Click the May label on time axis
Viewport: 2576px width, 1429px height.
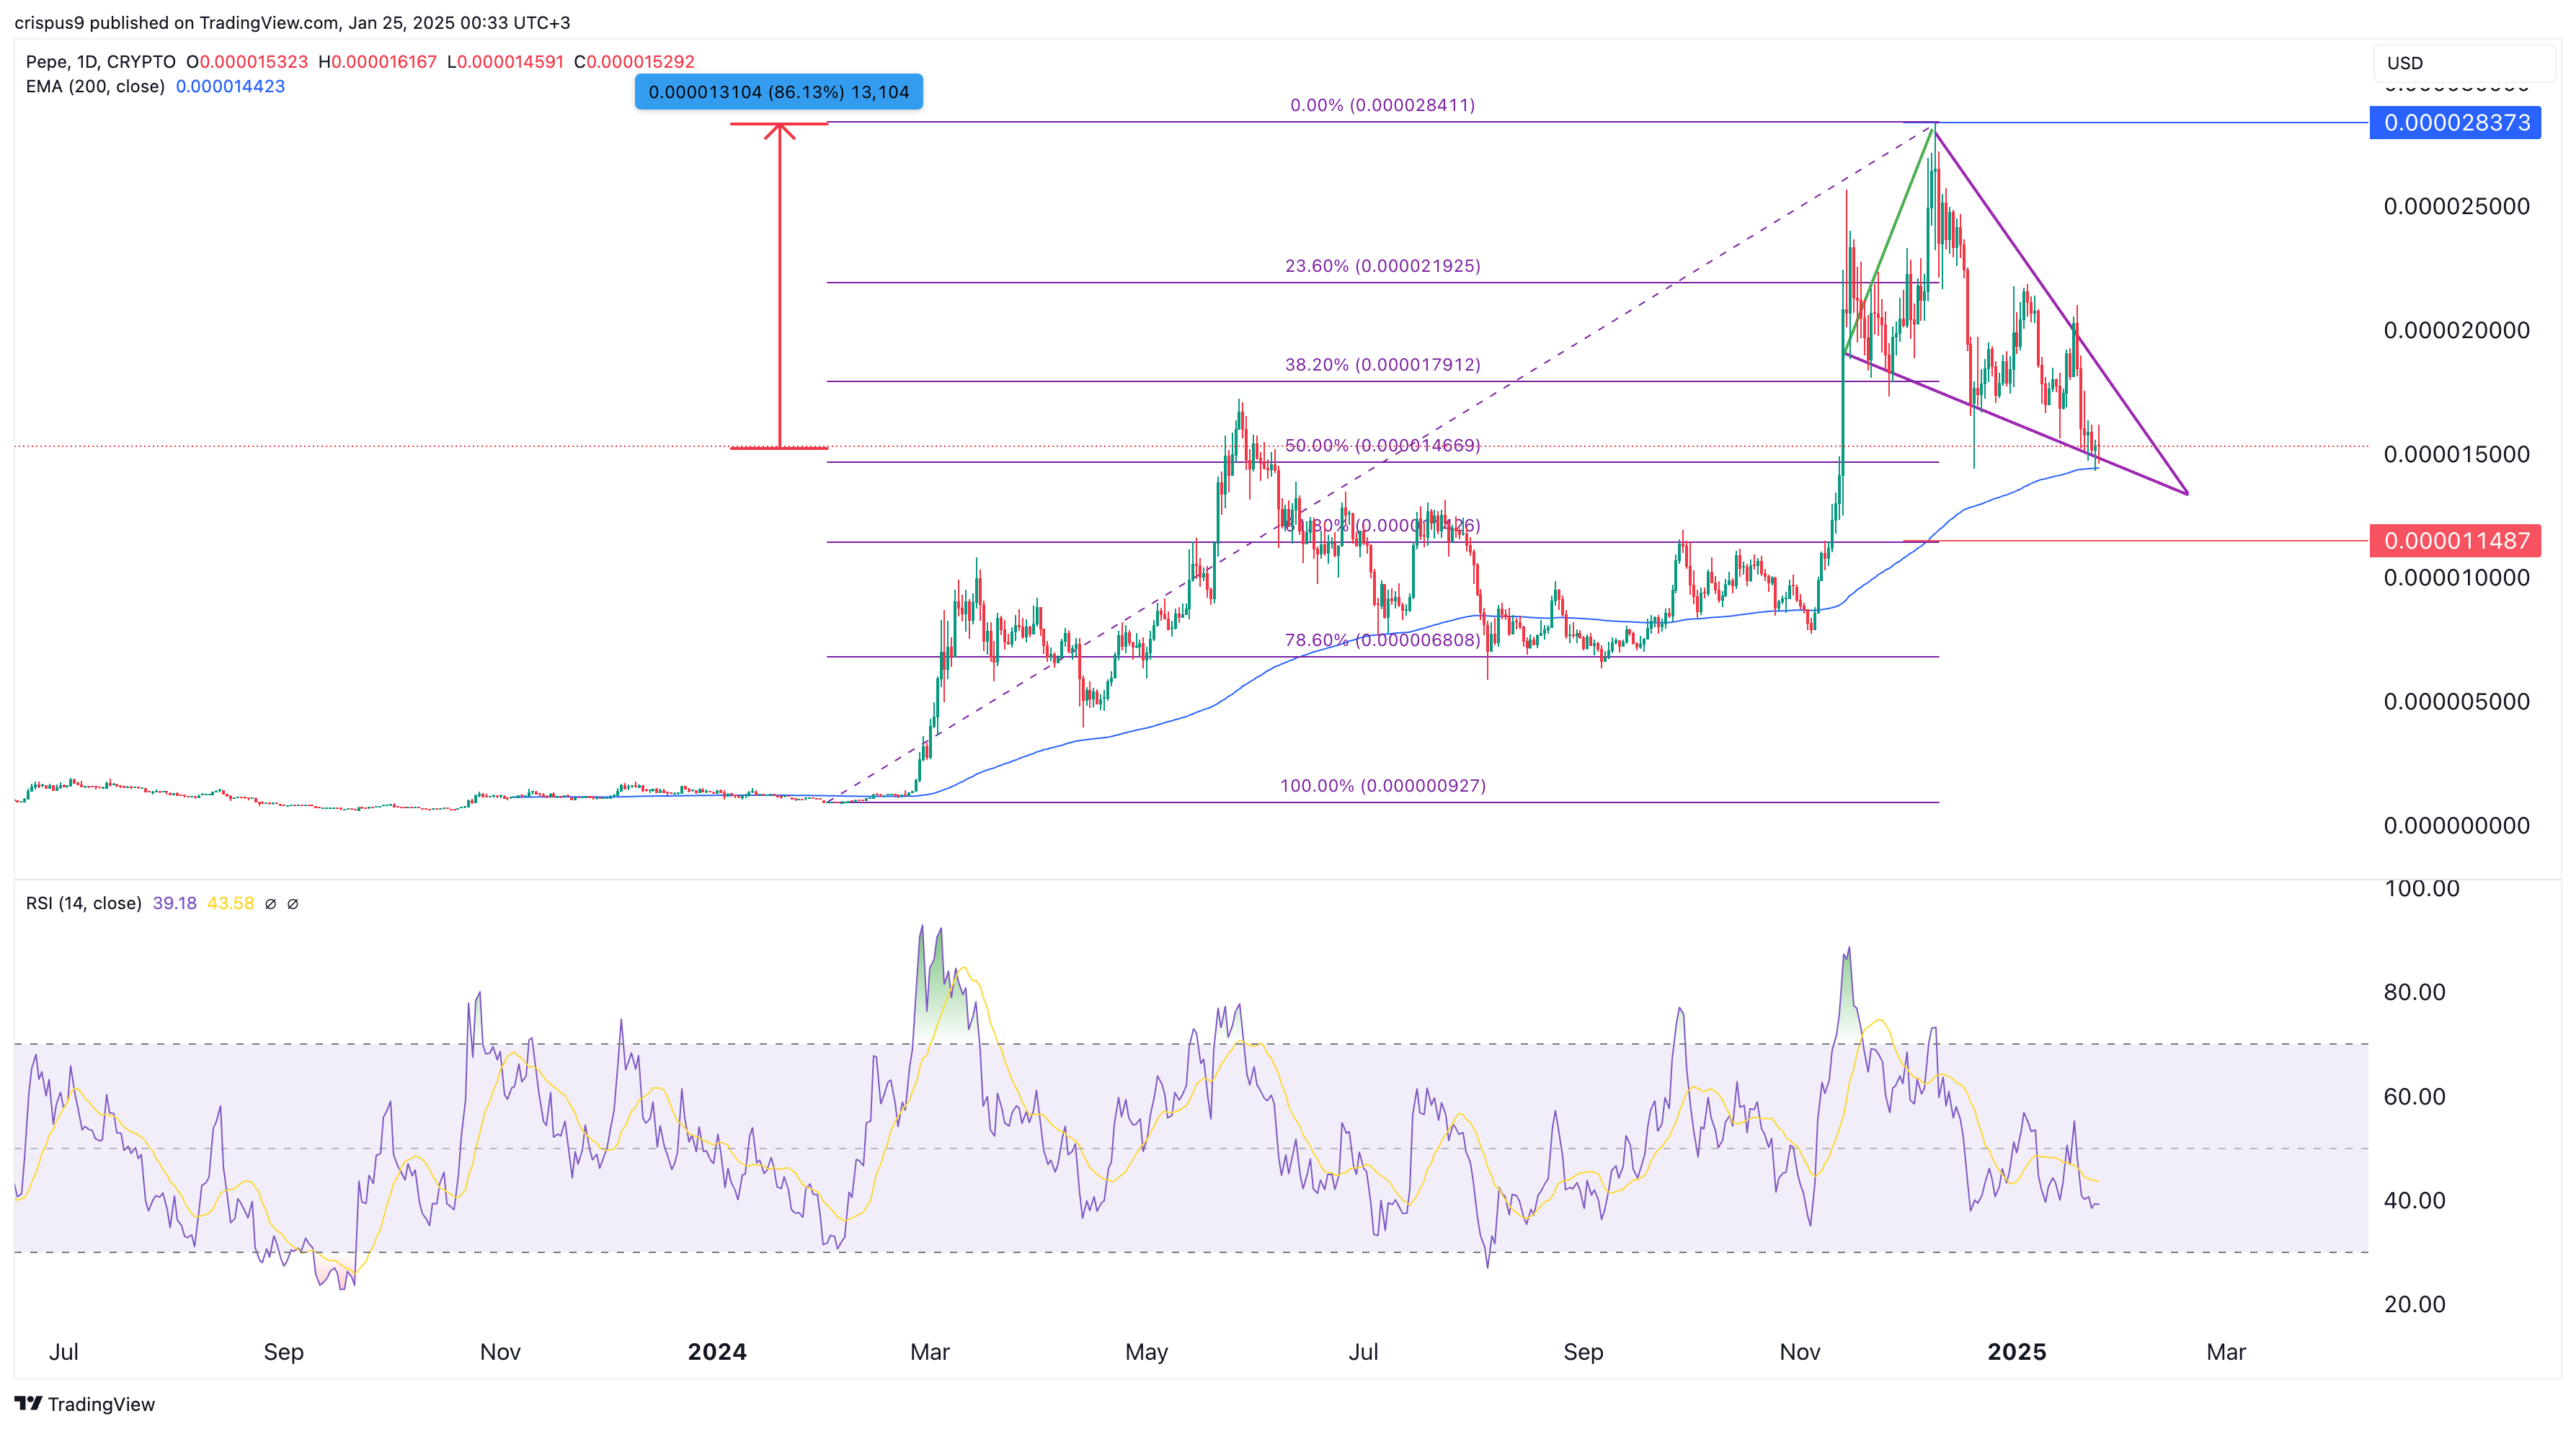(x=1146, y=1353)
